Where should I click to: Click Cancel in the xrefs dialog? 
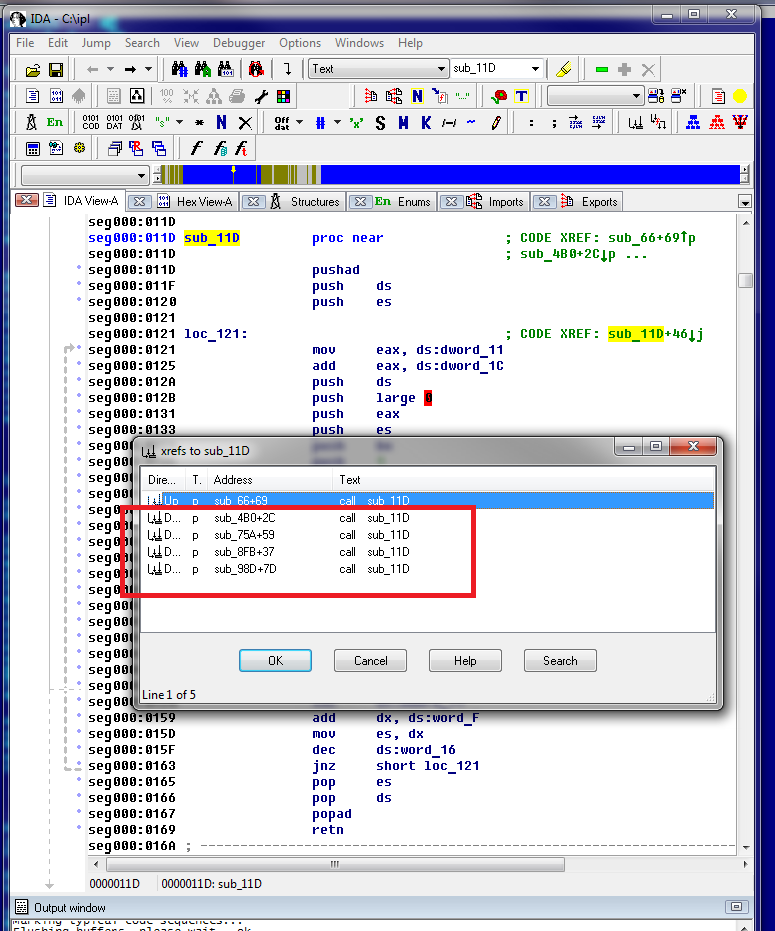pos(370,660)
